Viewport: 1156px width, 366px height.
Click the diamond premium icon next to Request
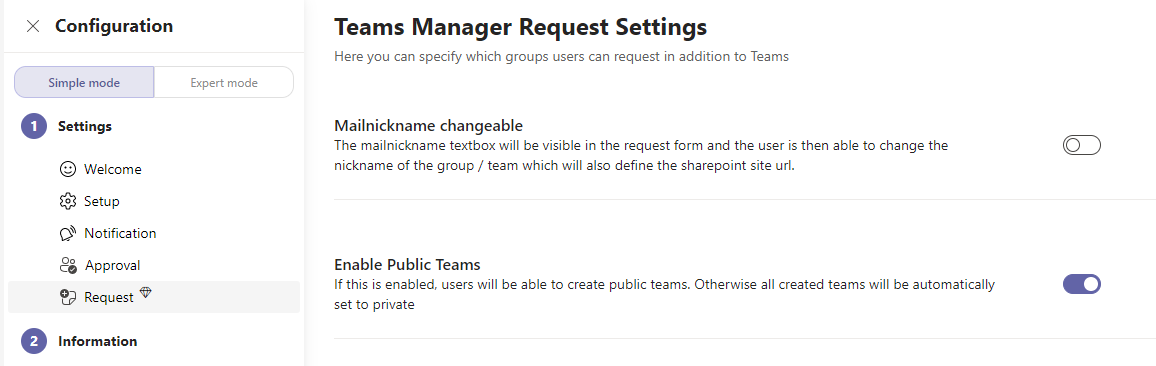pos(145,293)
